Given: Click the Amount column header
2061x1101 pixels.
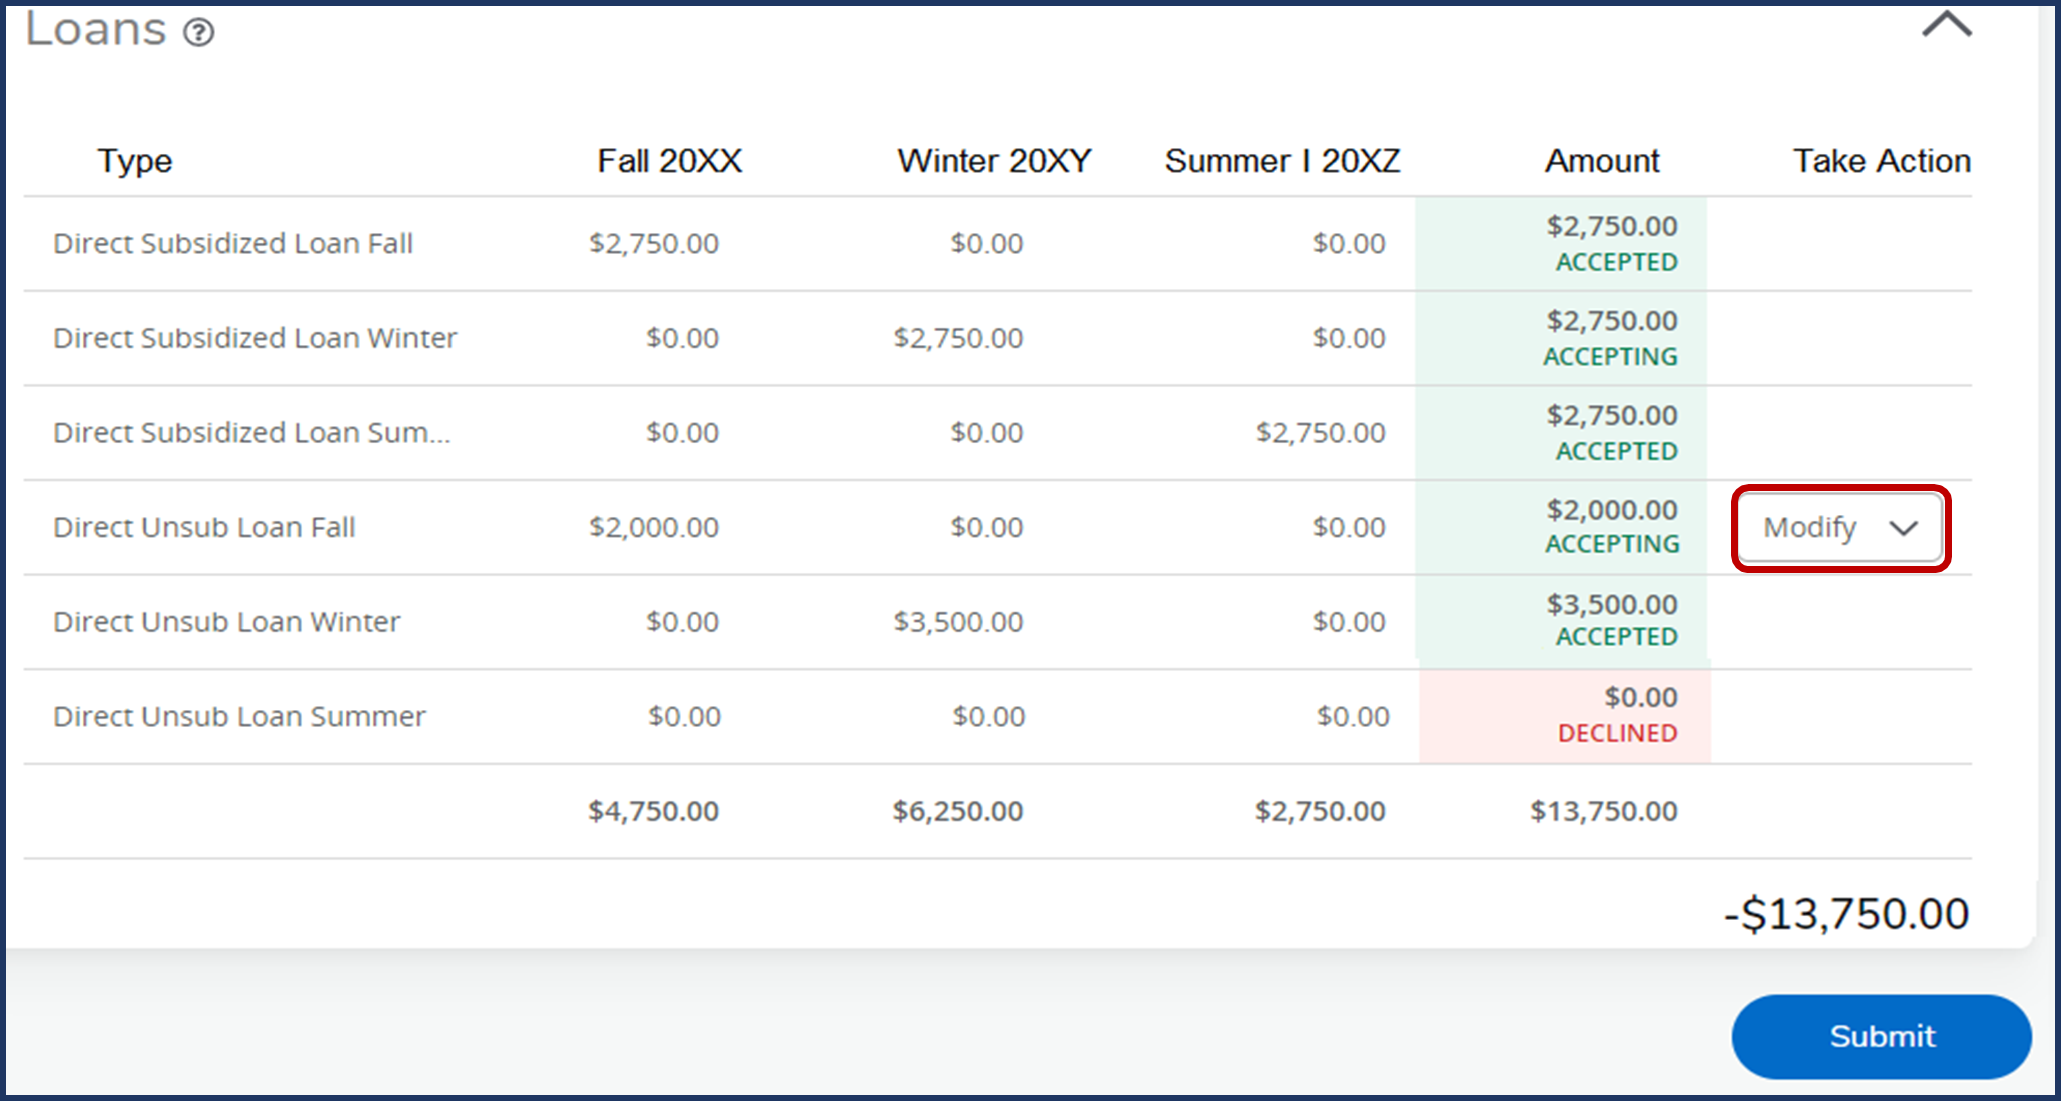Looking at the screenshot, I should coord(1602,161).
